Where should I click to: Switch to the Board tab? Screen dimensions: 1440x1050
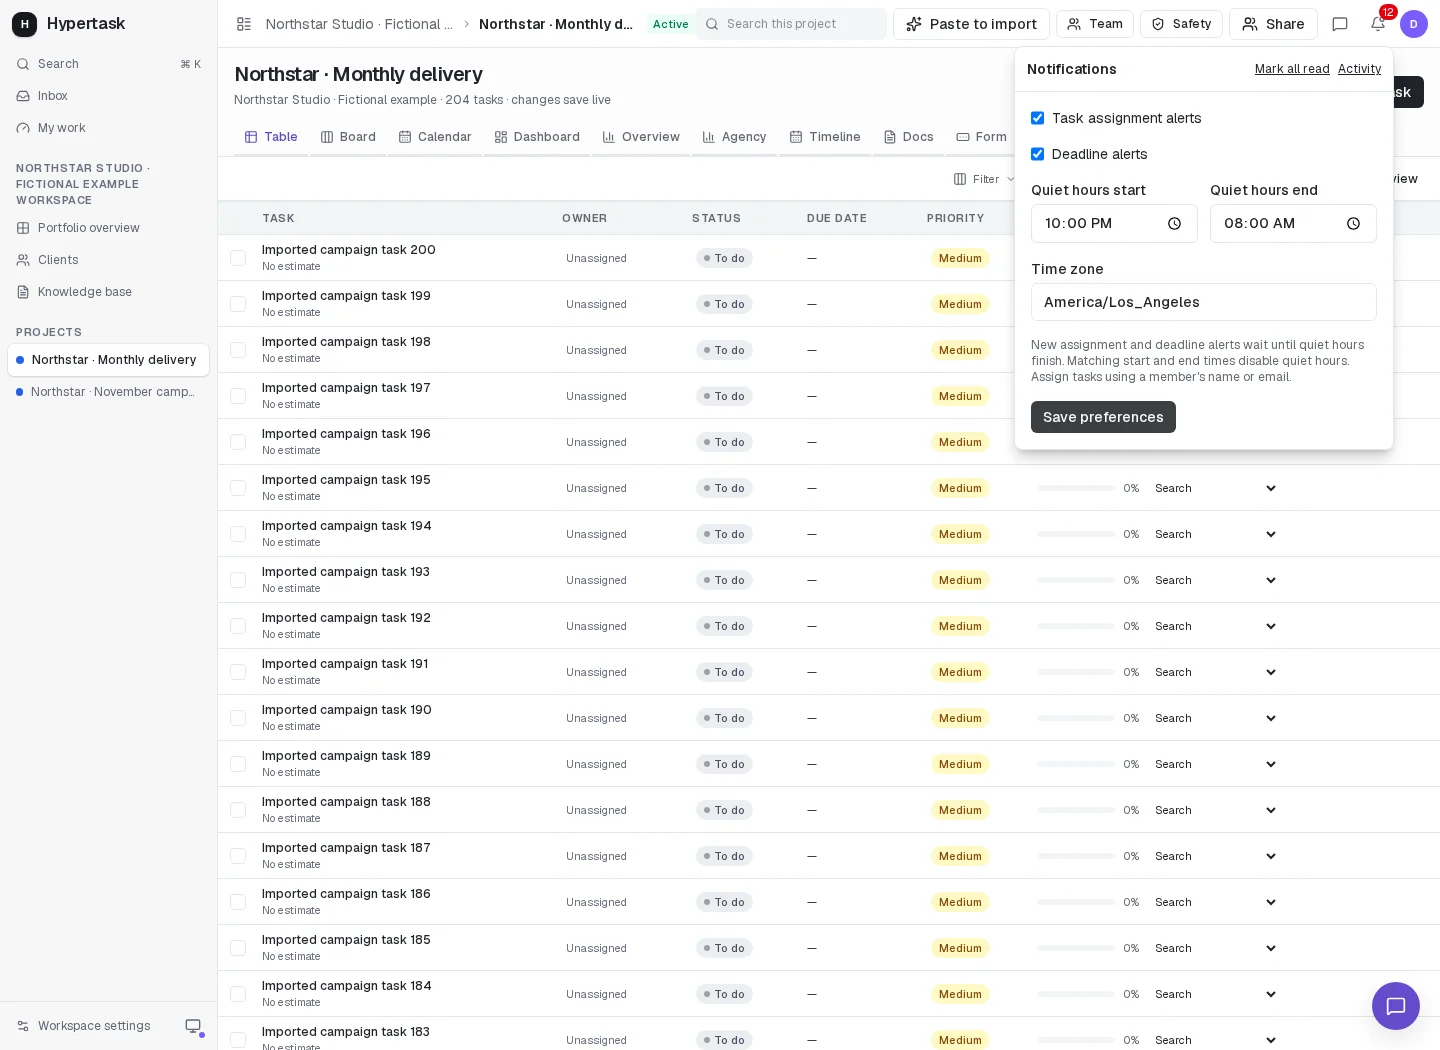[348, 137]
